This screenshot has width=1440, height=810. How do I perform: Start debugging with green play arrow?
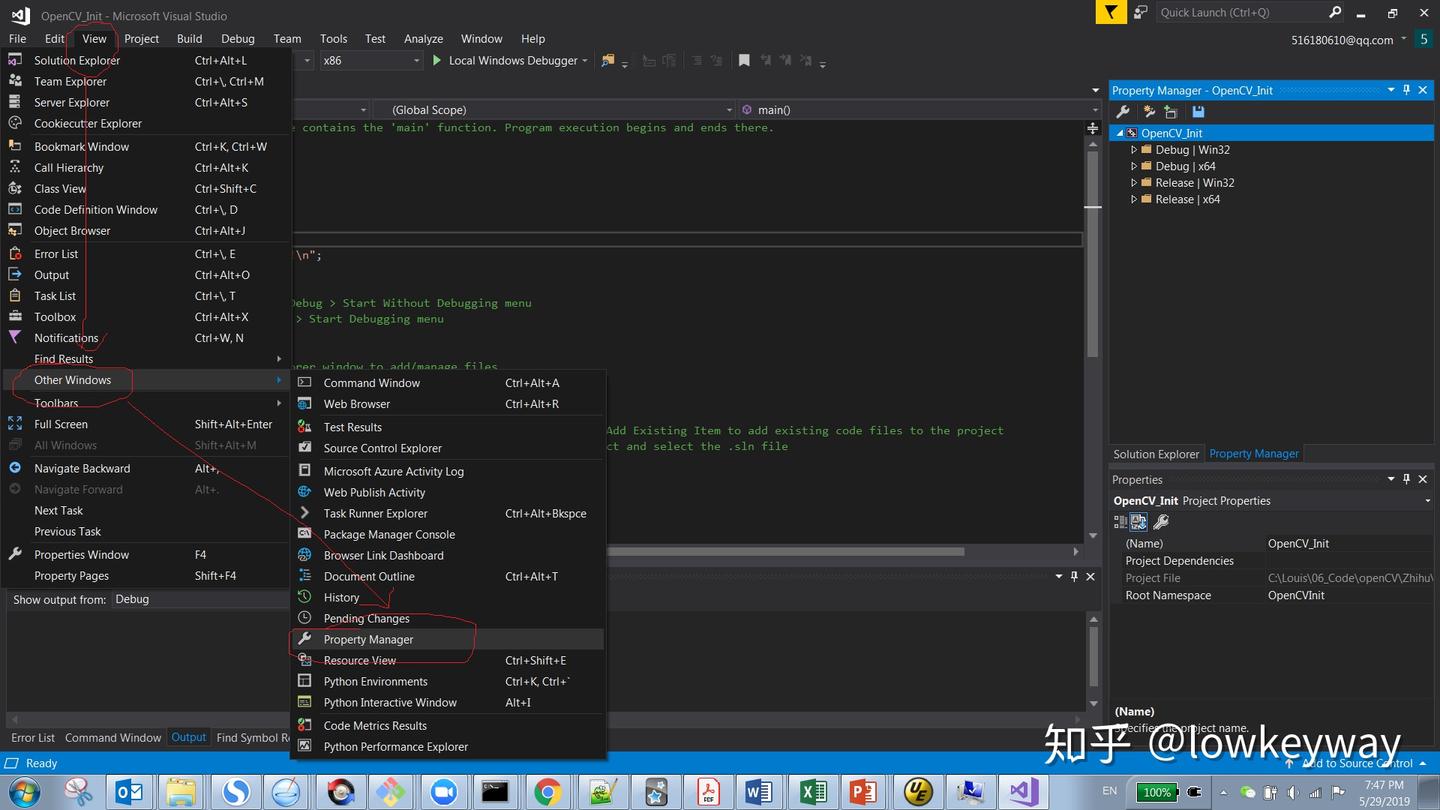(x=437, y=61)
